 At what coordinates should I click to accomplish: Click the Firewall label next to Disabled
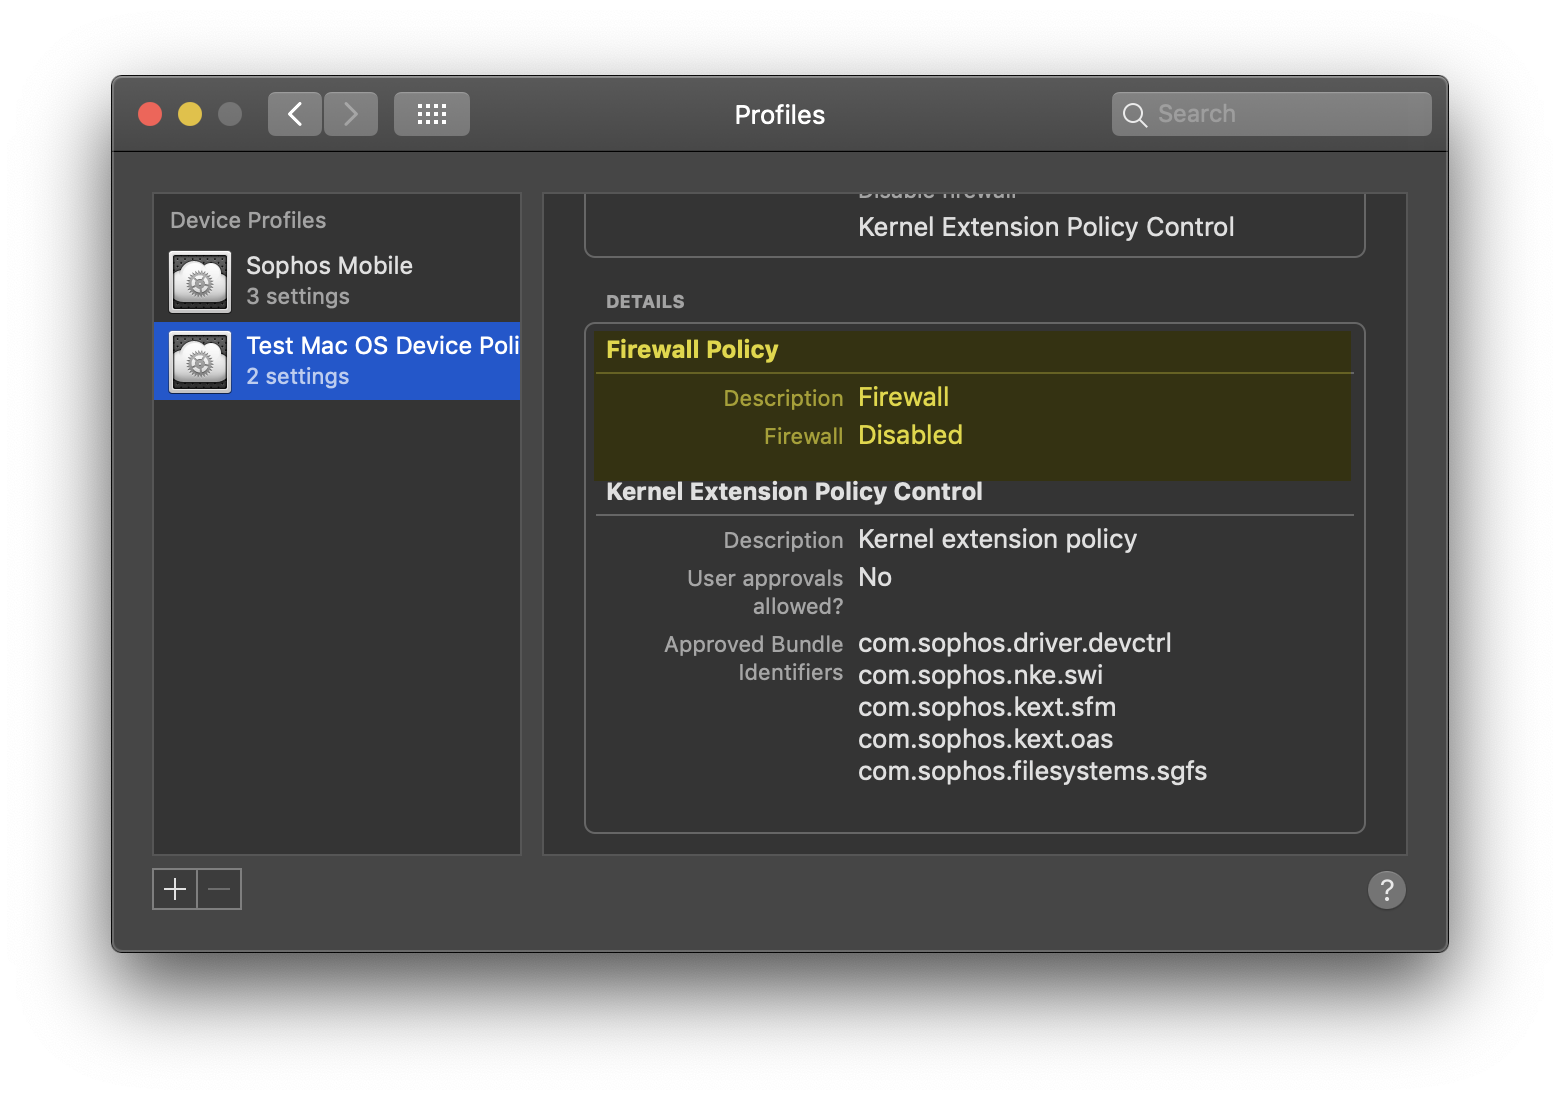click(803, 436)
